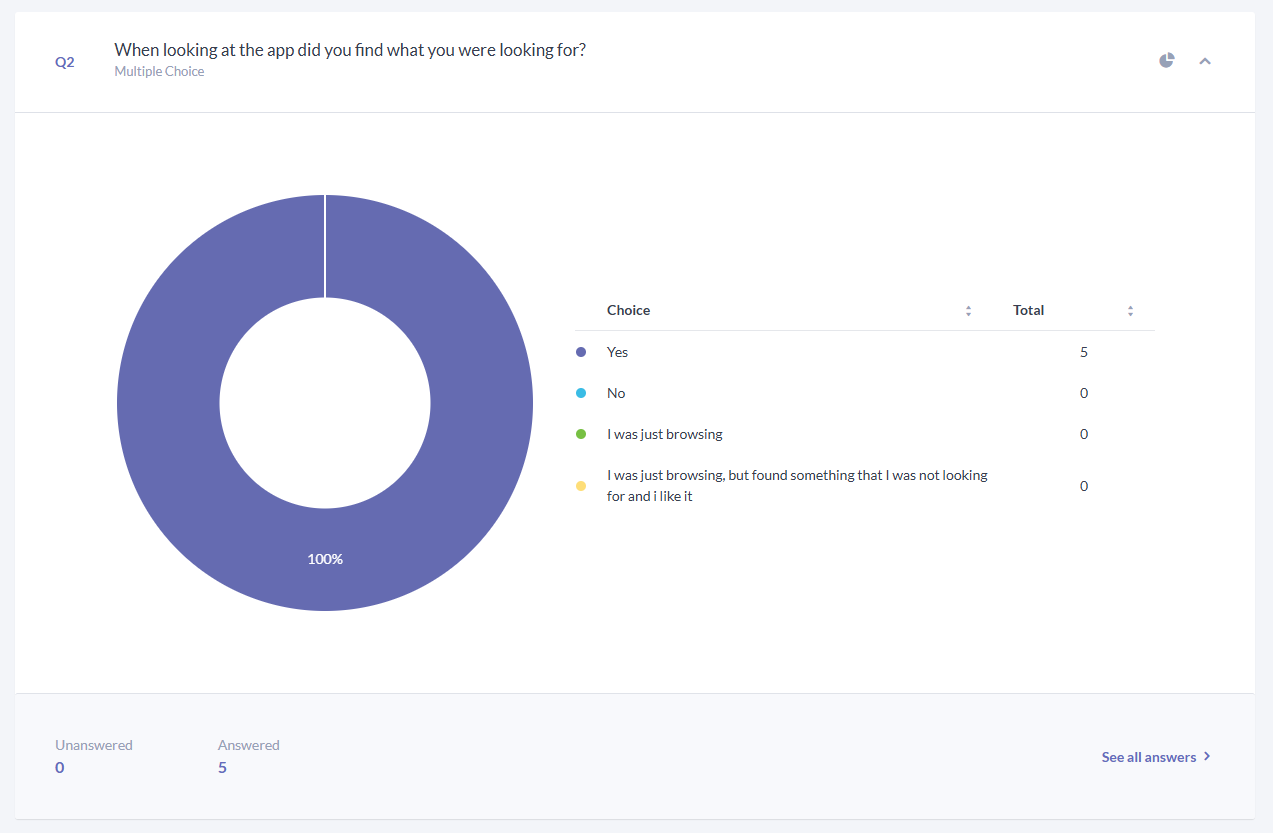
Task: Click the Total column header
Action: click(x=1028, y=310)
